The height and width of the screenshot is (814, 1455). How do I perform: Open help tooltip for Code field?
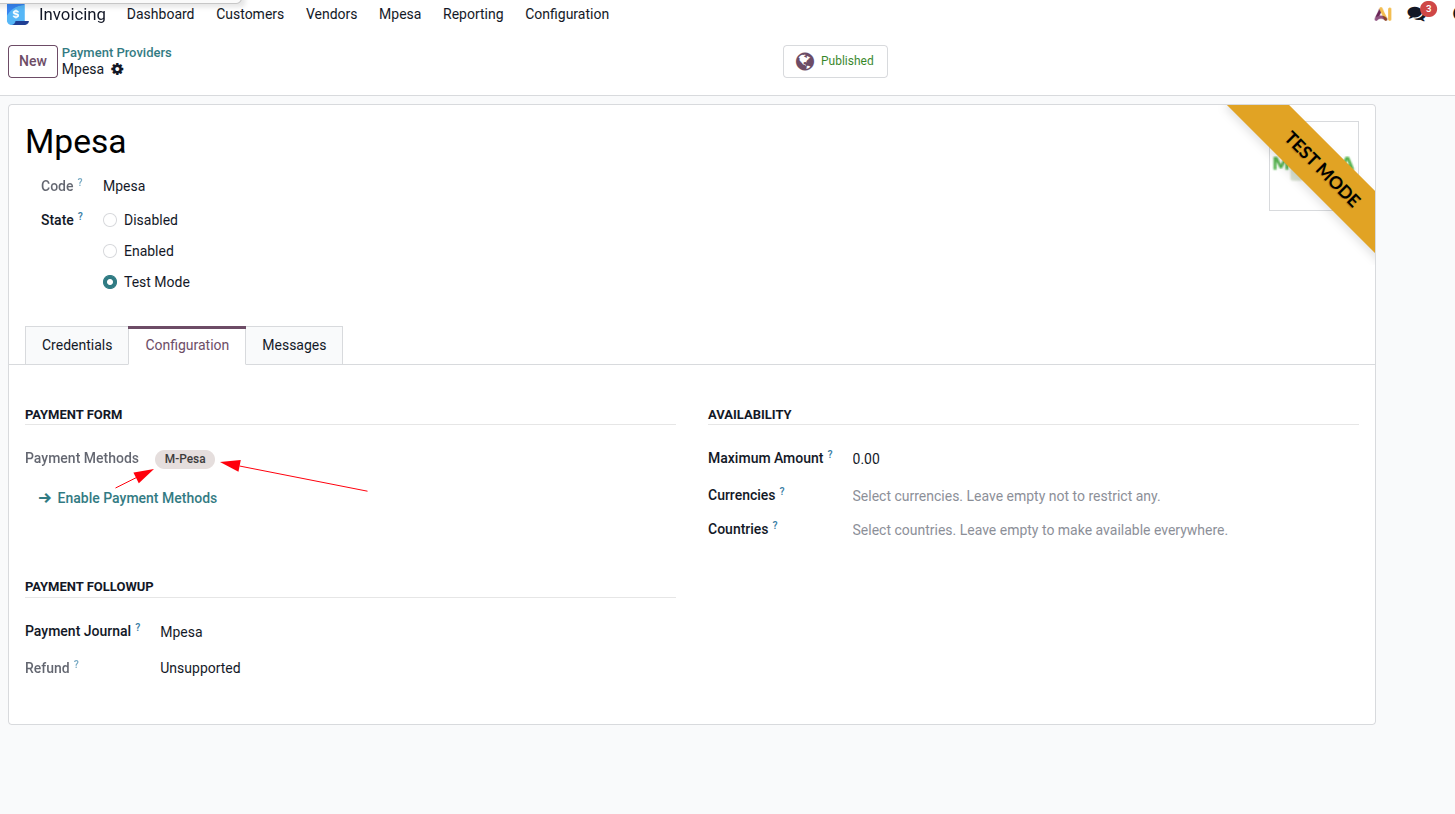pos(80,182)
